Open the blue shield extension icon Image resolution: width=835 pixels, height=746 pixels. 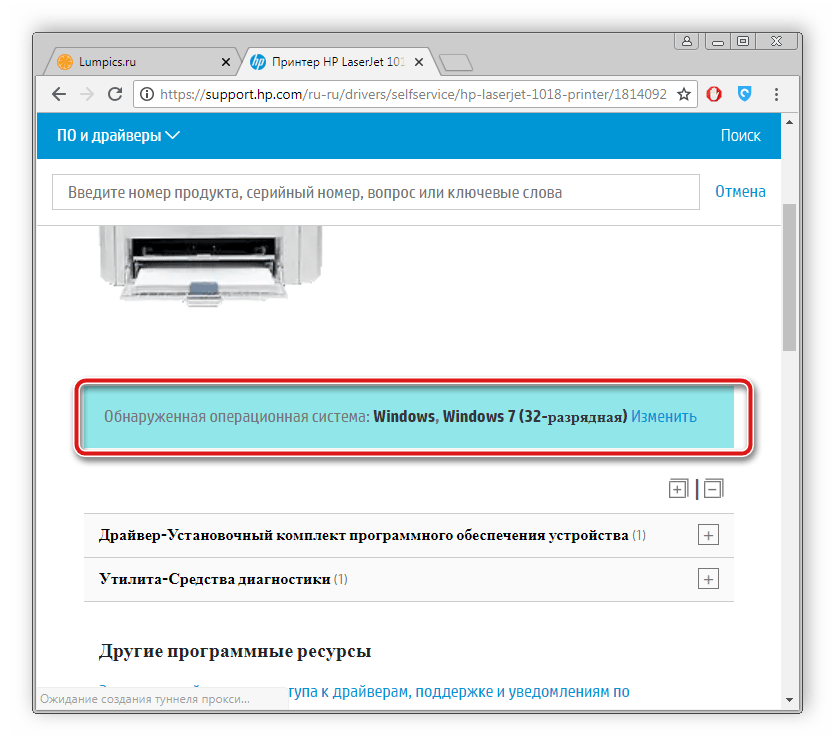click(x=744, y=94)
